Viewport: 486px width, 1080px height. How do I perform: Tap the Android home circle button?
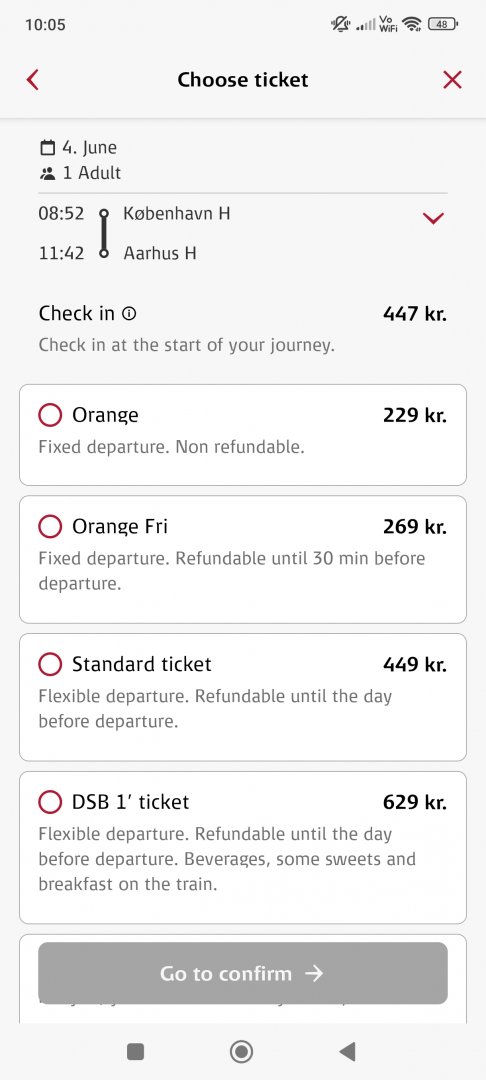click(x=242, y=1052)
